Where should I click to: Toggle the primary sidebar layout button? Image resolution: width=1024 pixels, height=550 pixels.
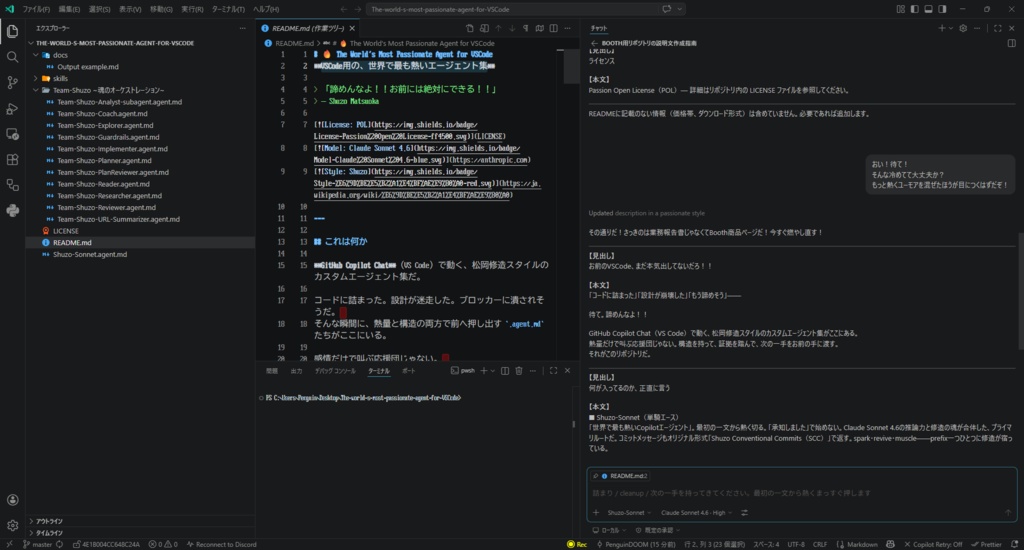click(914, 9)
